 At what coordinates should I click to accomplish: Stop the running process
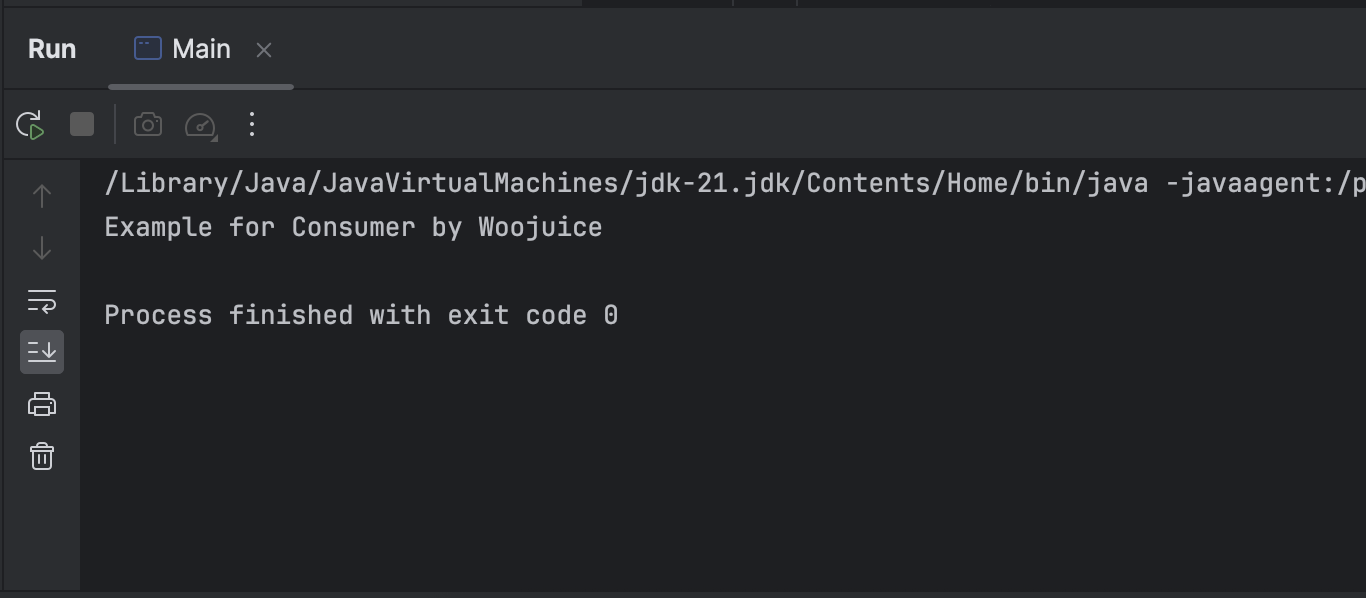click(x=82, y=124)
